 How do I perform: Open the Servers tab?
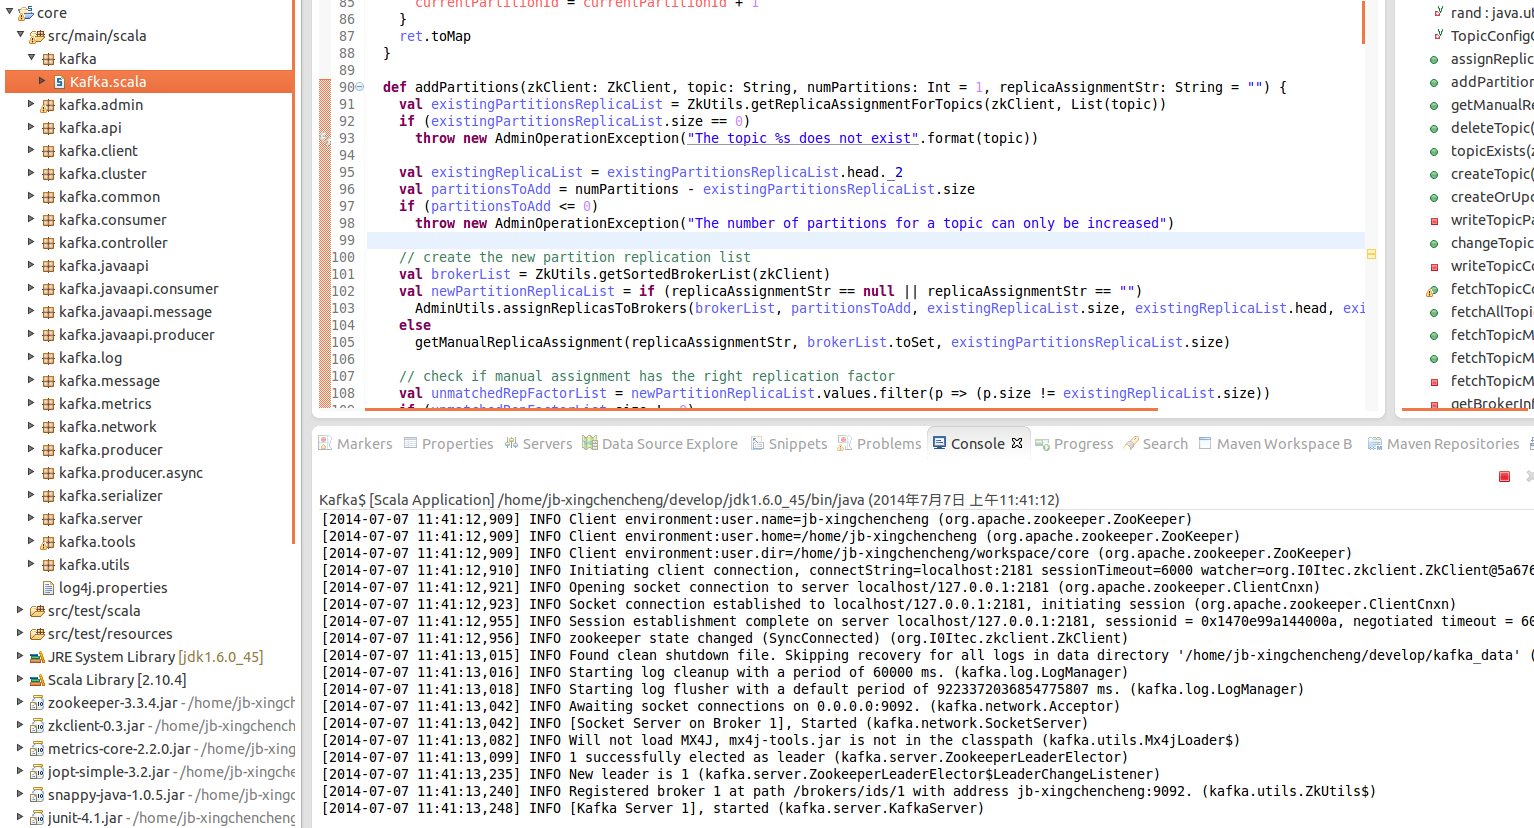coord(538,443)
